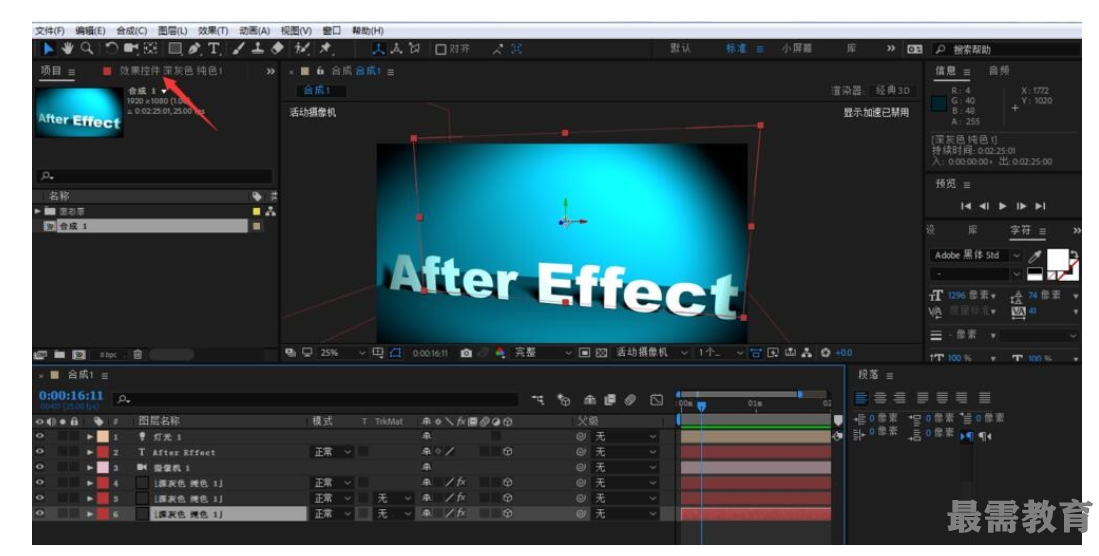Open parent dropdown for 灯光 1 layer
Image resolution: width=1099 pixels, height=556 pixels.
coord(625,436)
